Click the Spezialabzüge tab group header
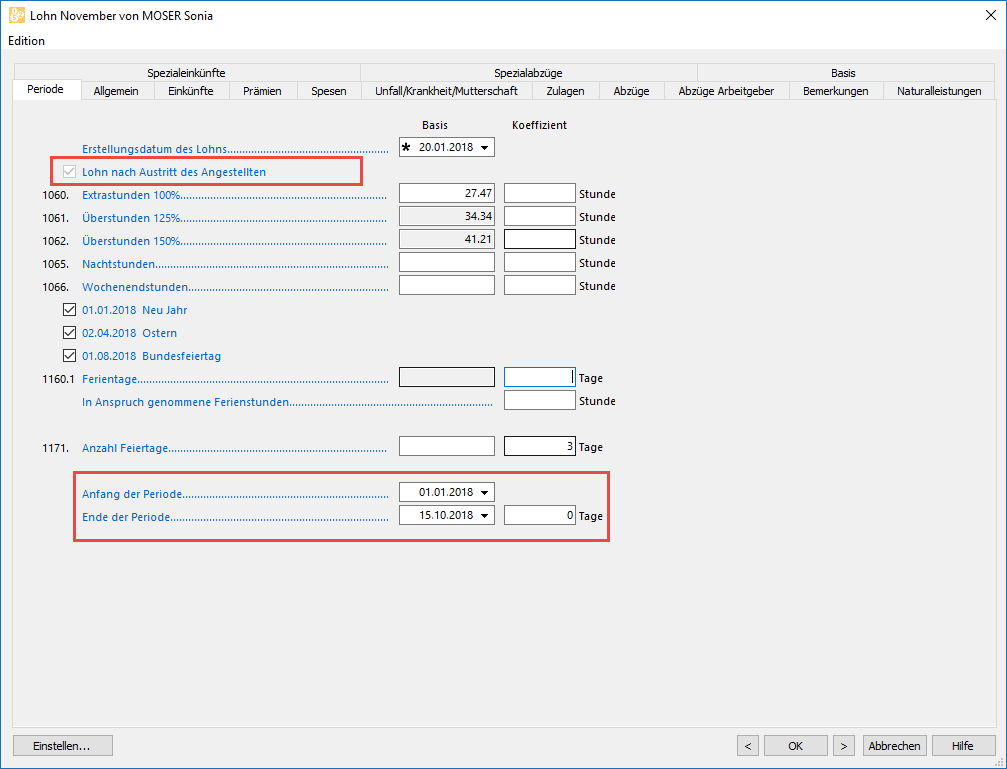The image size is (1007, 769). 529,73
